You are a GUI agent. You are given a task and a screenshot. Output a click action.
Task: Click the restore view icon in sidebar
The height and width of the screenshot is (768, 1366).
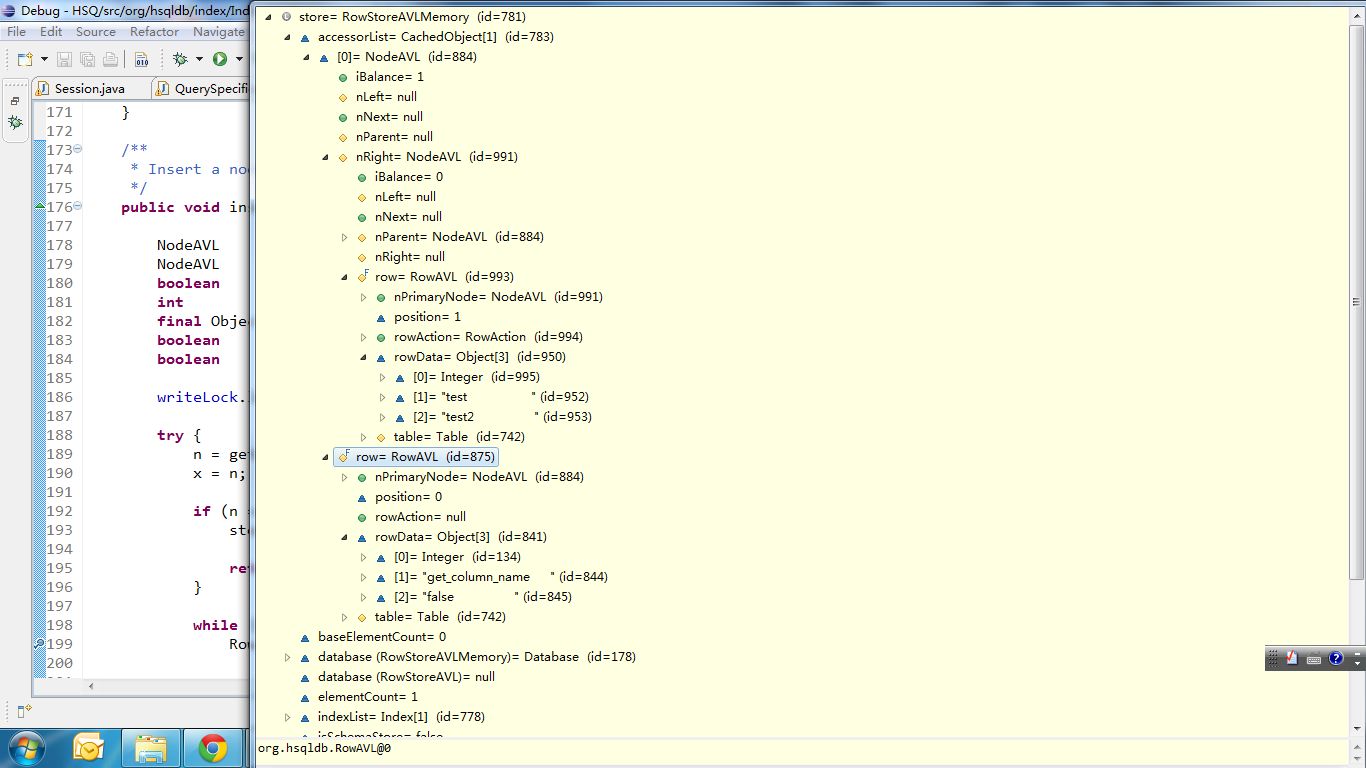point(15,101)
